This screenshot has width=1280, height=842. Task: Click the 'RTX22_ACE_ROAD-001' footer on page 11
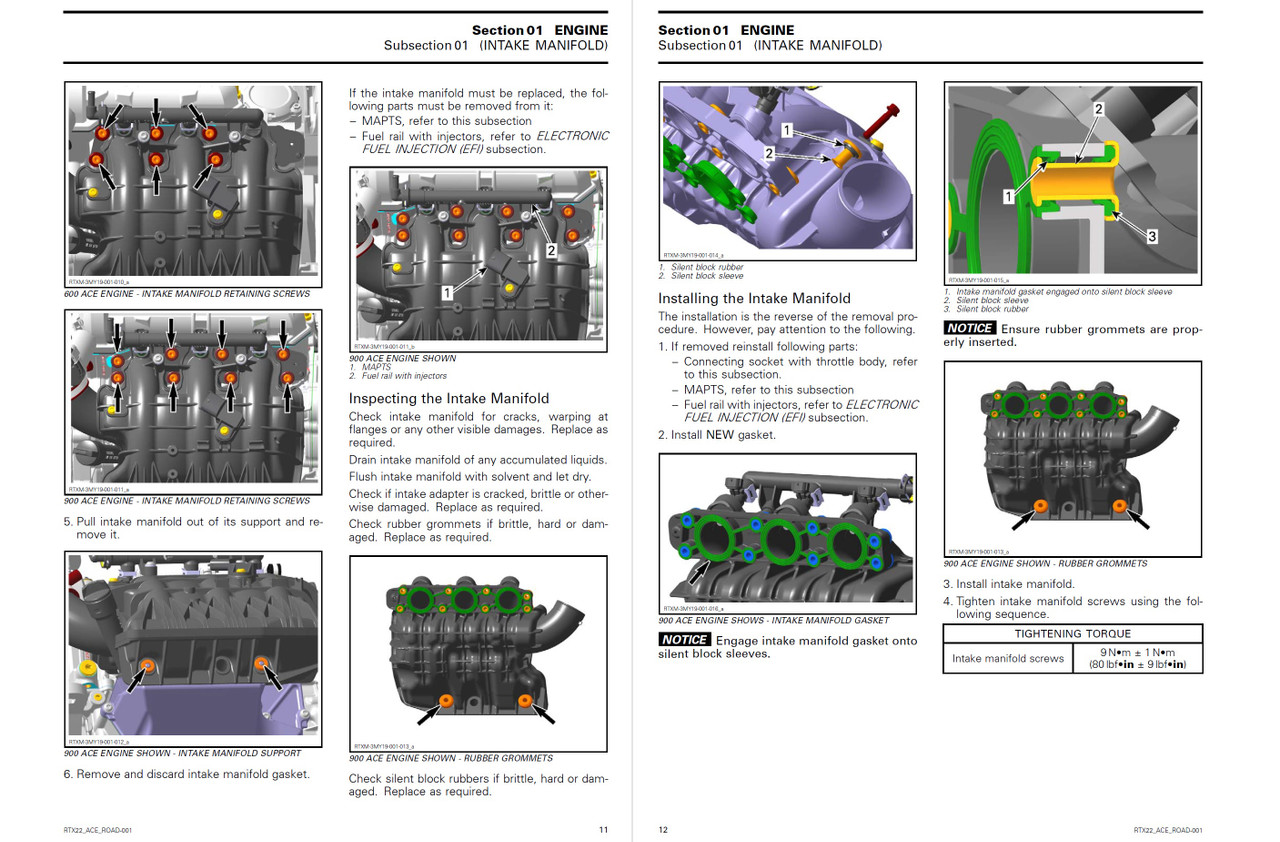[x=99, y=829]
